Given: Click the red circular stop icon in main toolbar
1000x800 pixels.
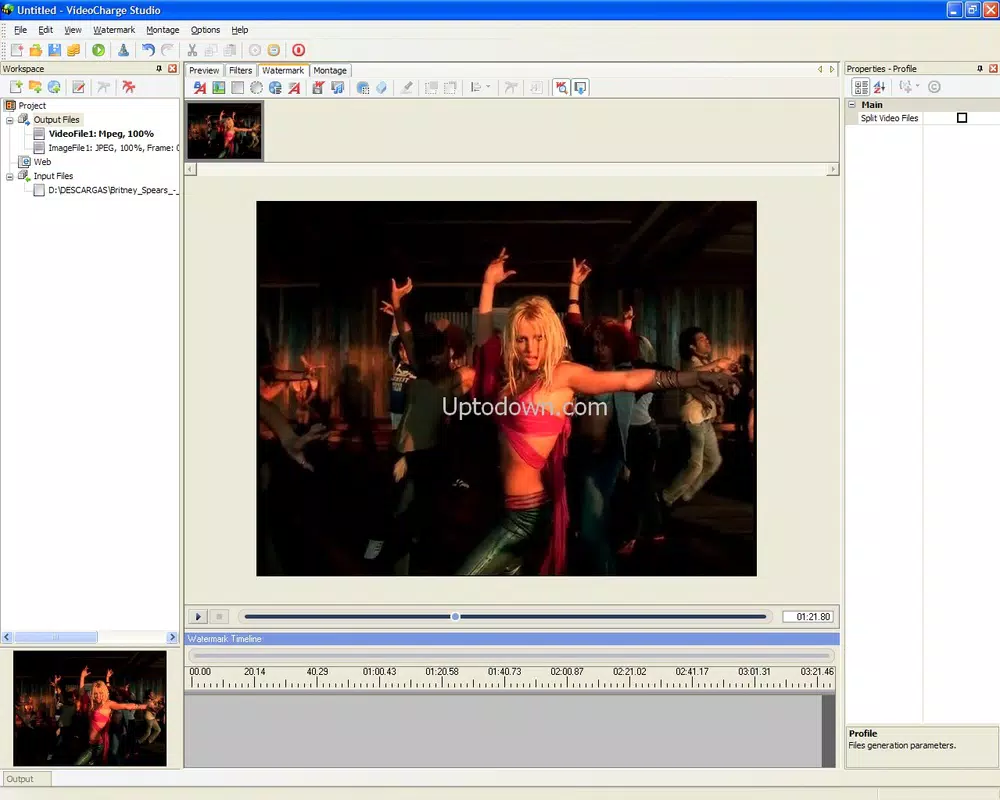Looking at the screenshot, I should click(x=298, y=50).
